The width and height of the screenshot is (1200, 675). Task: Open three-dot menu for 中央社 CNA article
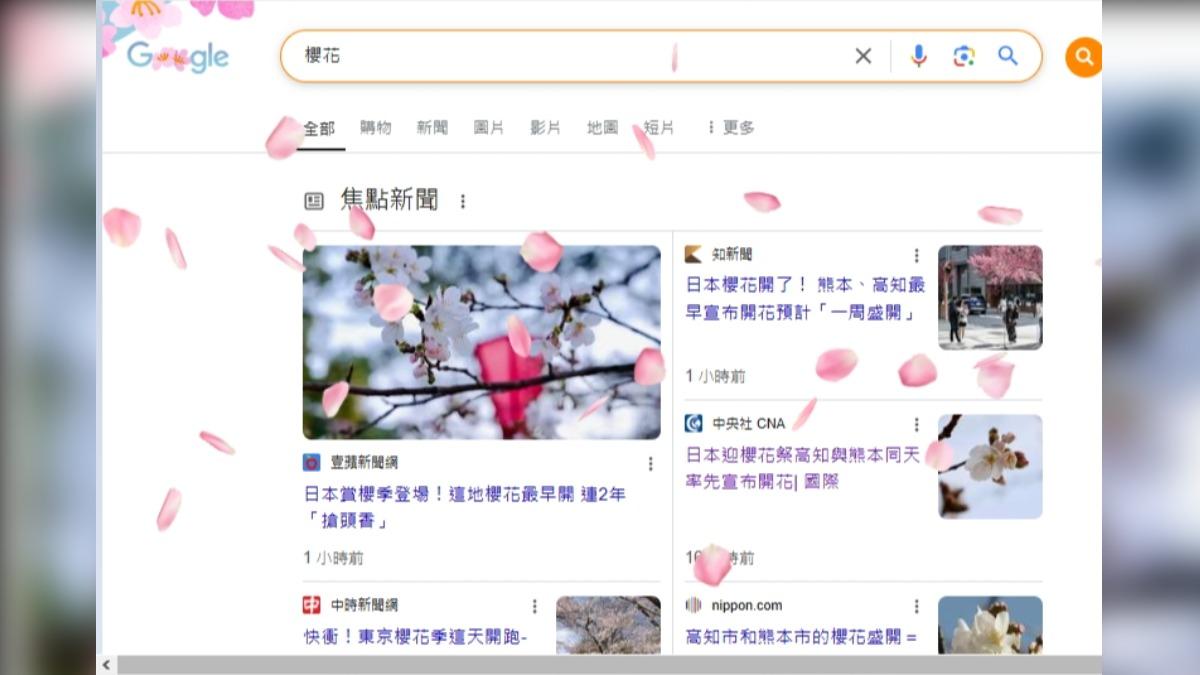tap(916, 425)
